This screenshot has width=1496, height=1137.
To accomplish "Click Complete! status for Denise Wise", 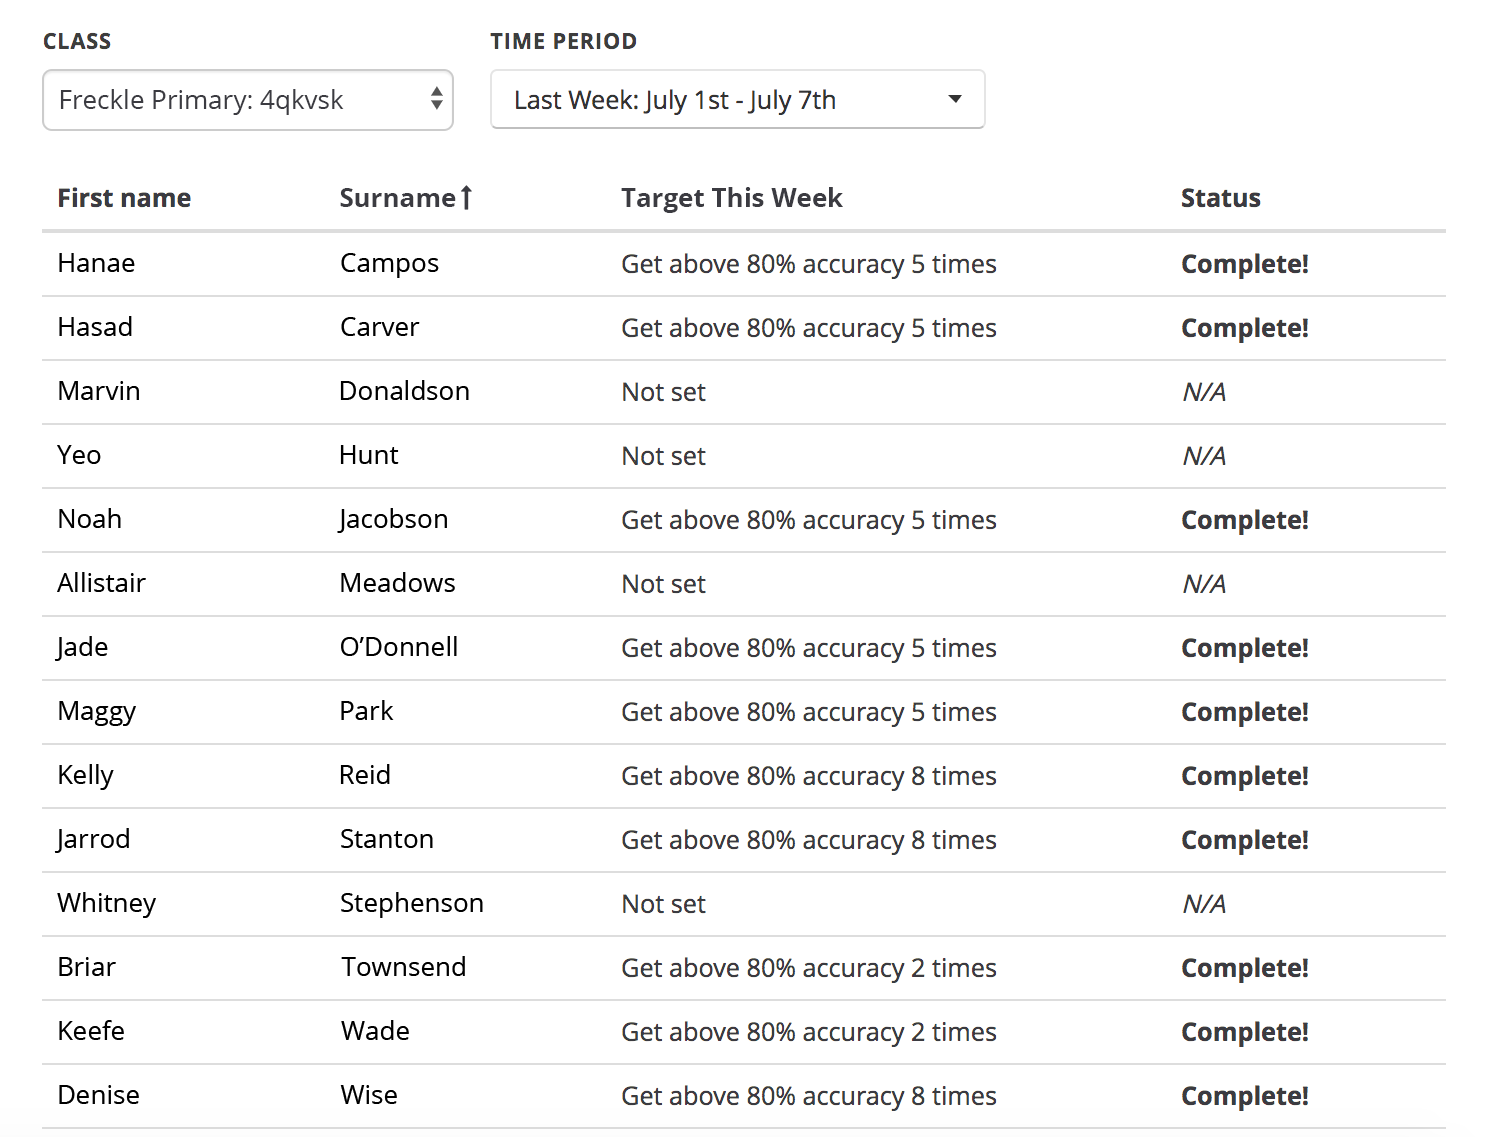I will (1245, 1097).
